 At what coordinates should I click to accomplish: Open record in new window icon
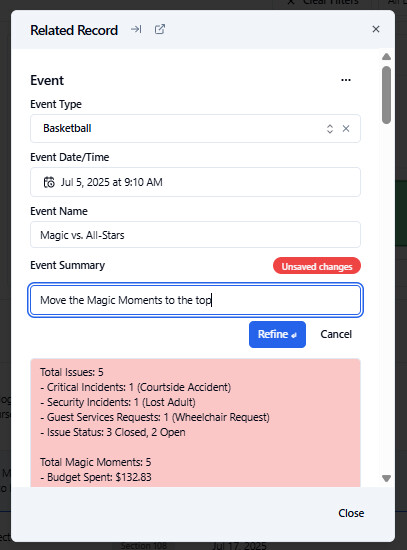[x=160, y=29]
